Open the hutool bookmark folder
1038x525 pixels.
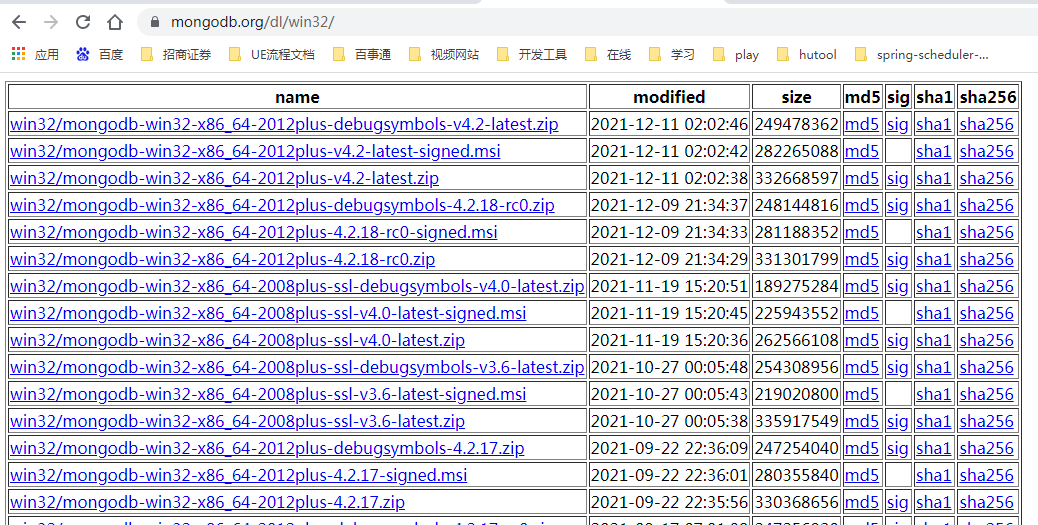[807, 55]
